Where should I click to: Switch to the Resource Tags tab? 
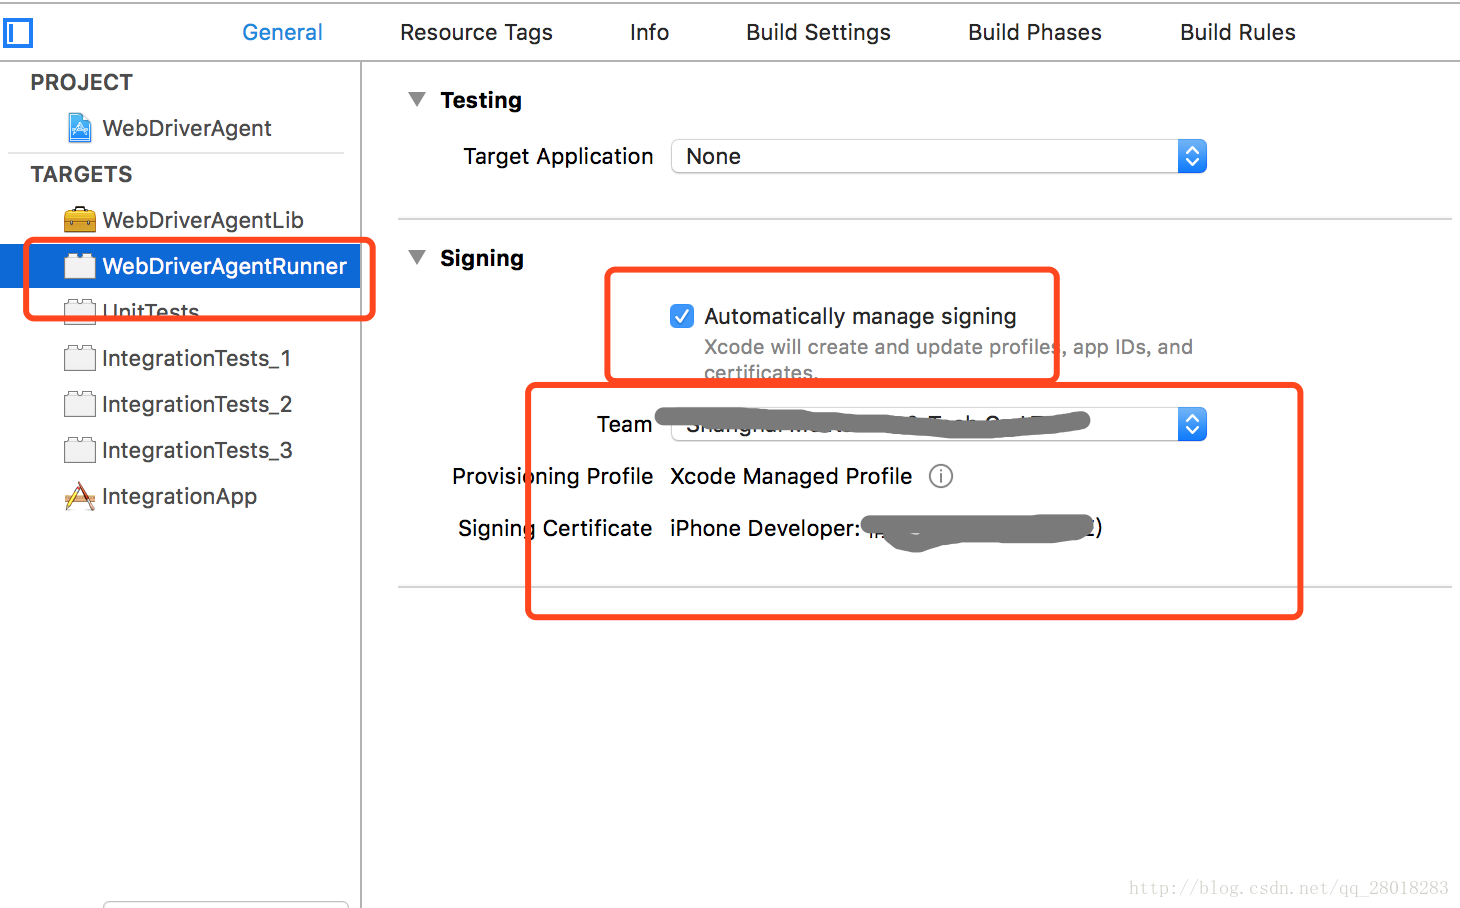[x=476, y=32]
